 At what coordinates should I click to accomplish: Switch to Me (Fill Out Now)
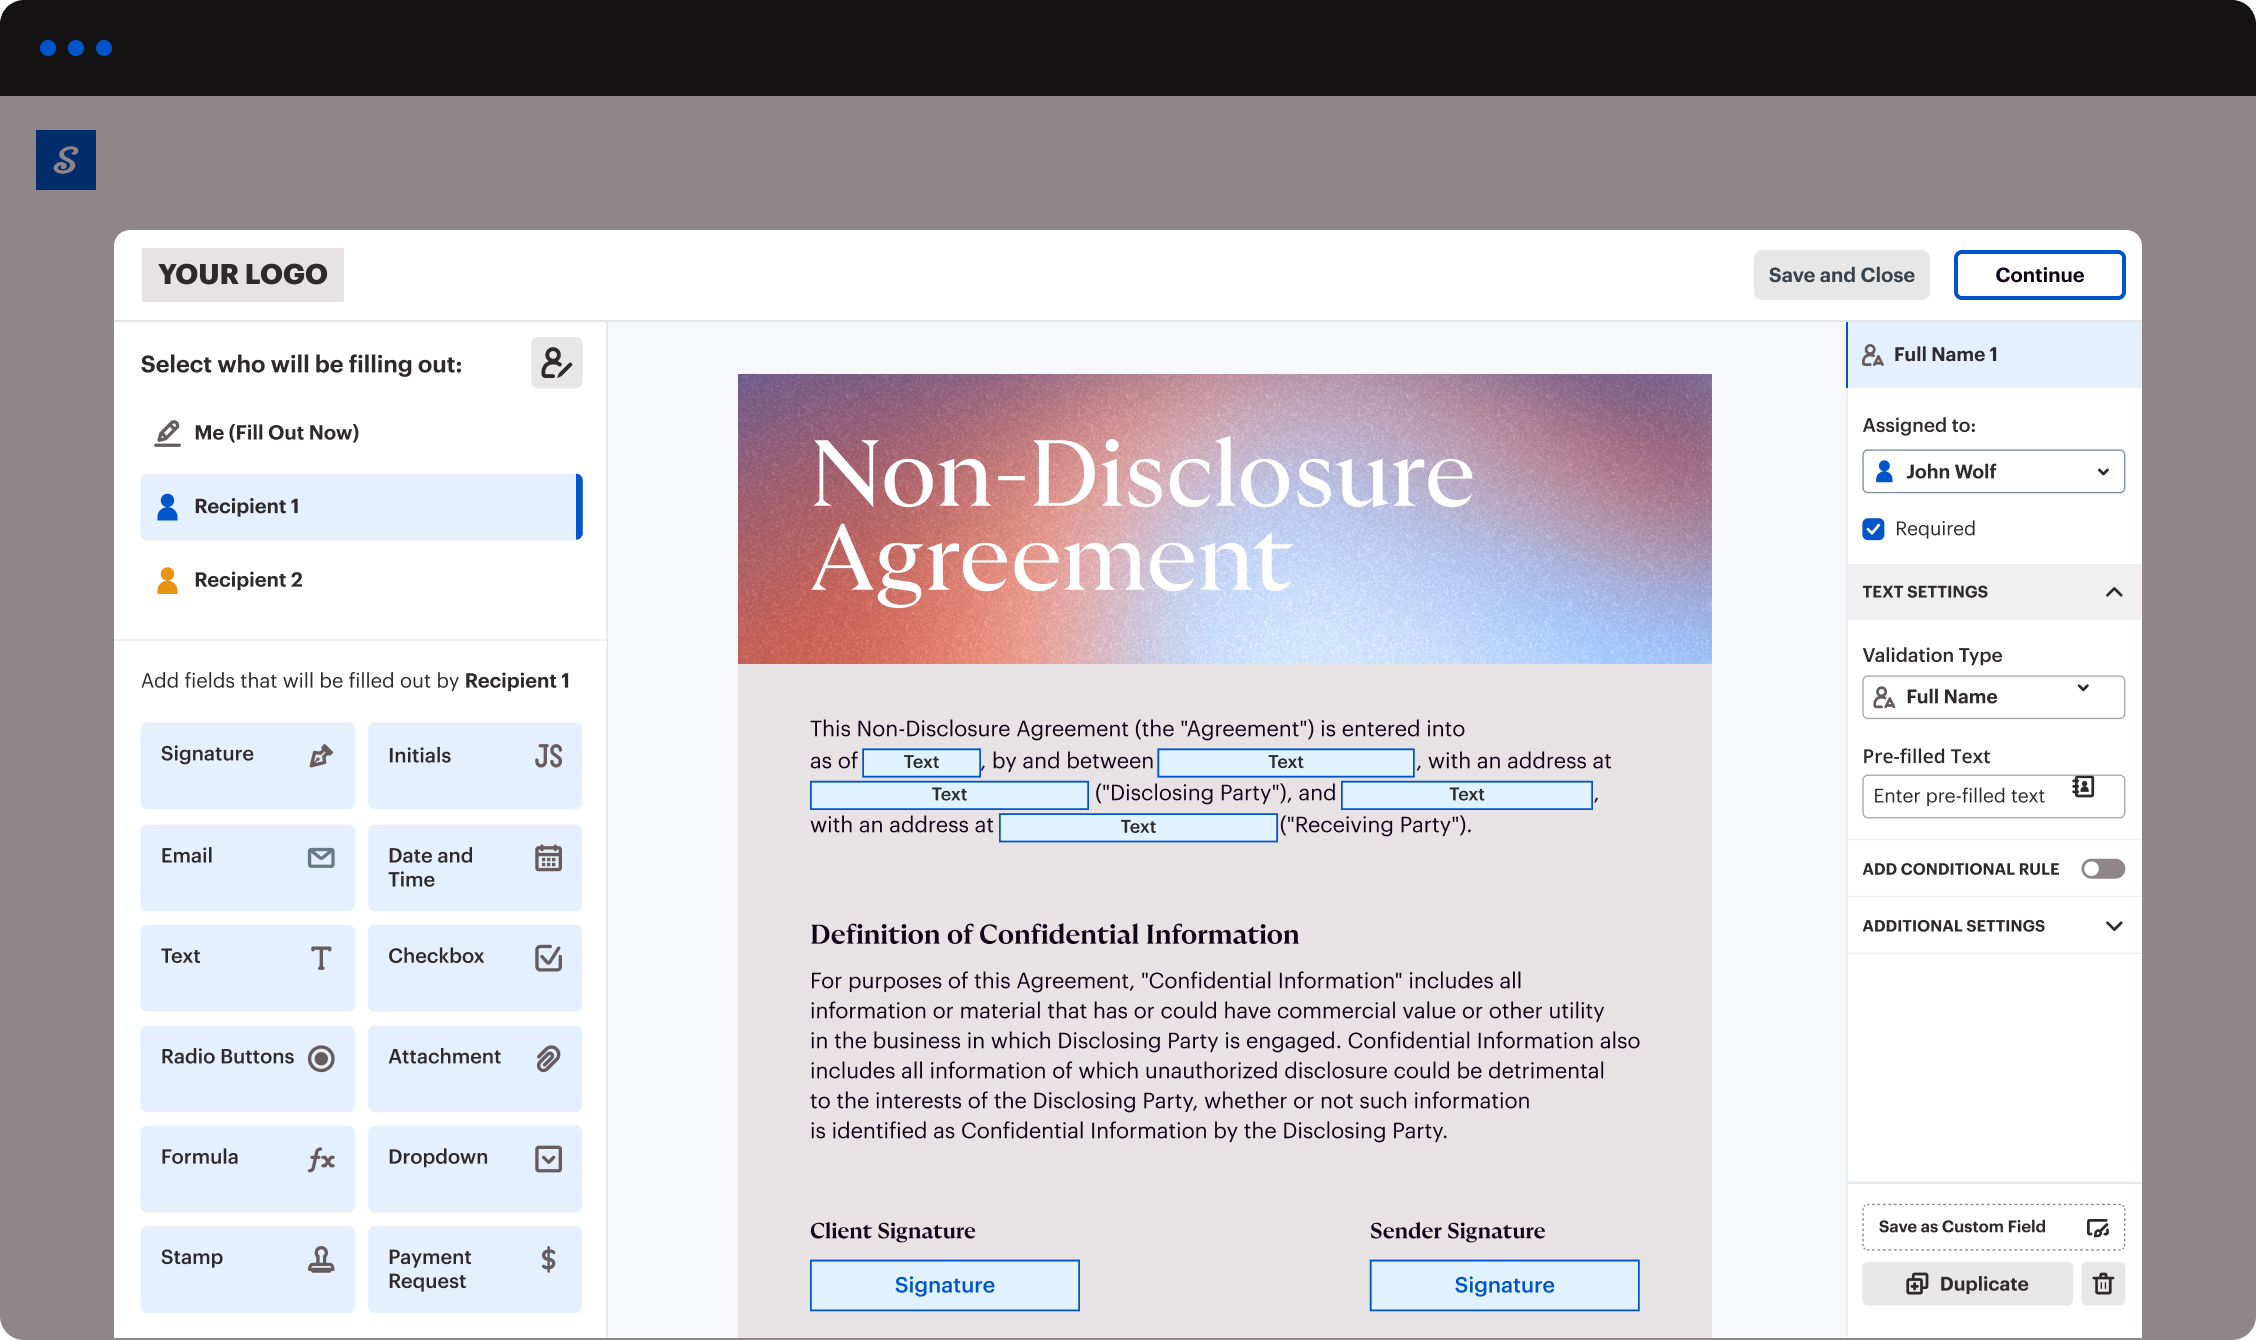(x=277, y=432)
